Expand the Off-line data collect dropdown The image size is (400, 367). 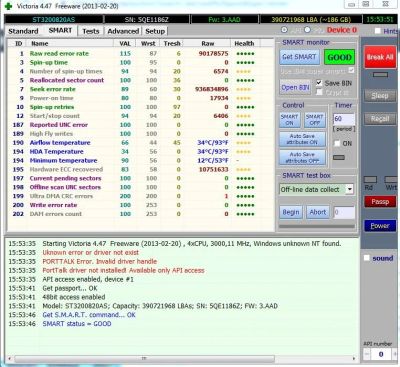[349, 189]
